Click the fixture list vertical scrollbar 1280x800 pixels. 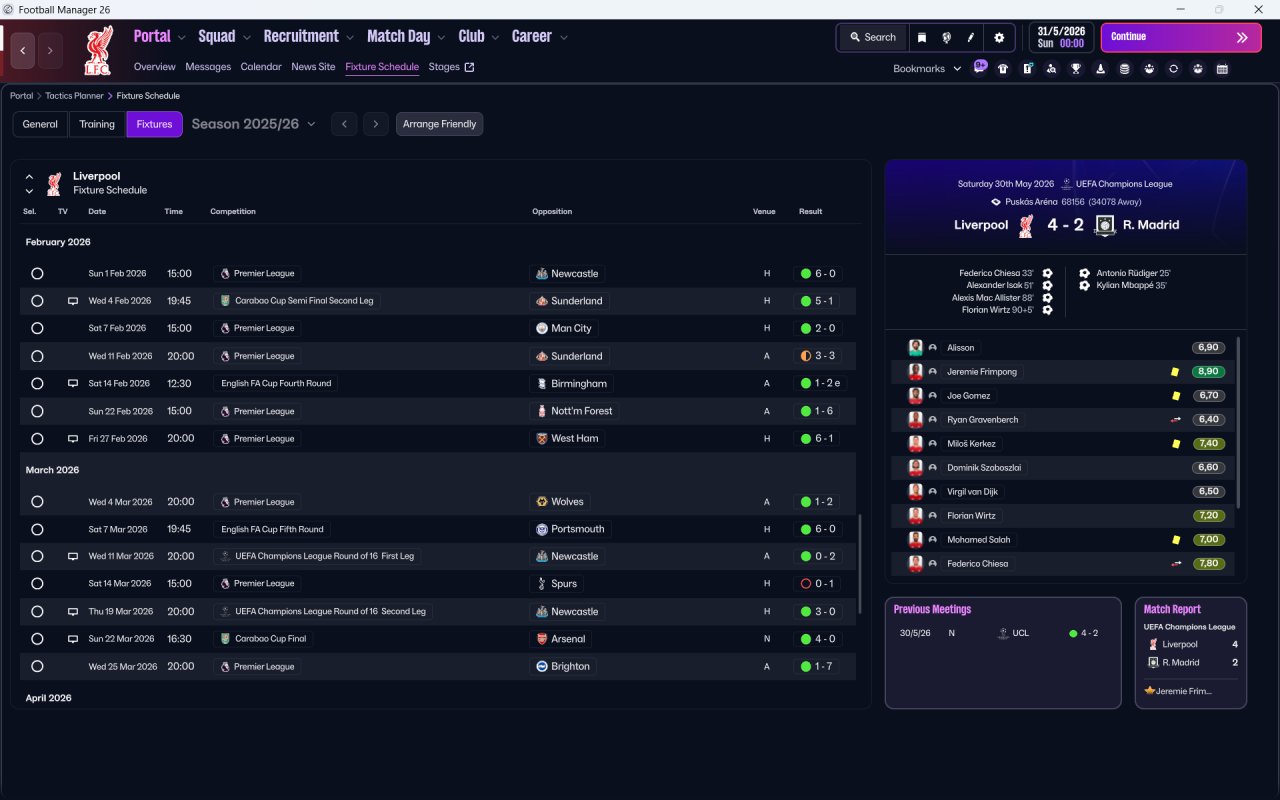[860, 564]
